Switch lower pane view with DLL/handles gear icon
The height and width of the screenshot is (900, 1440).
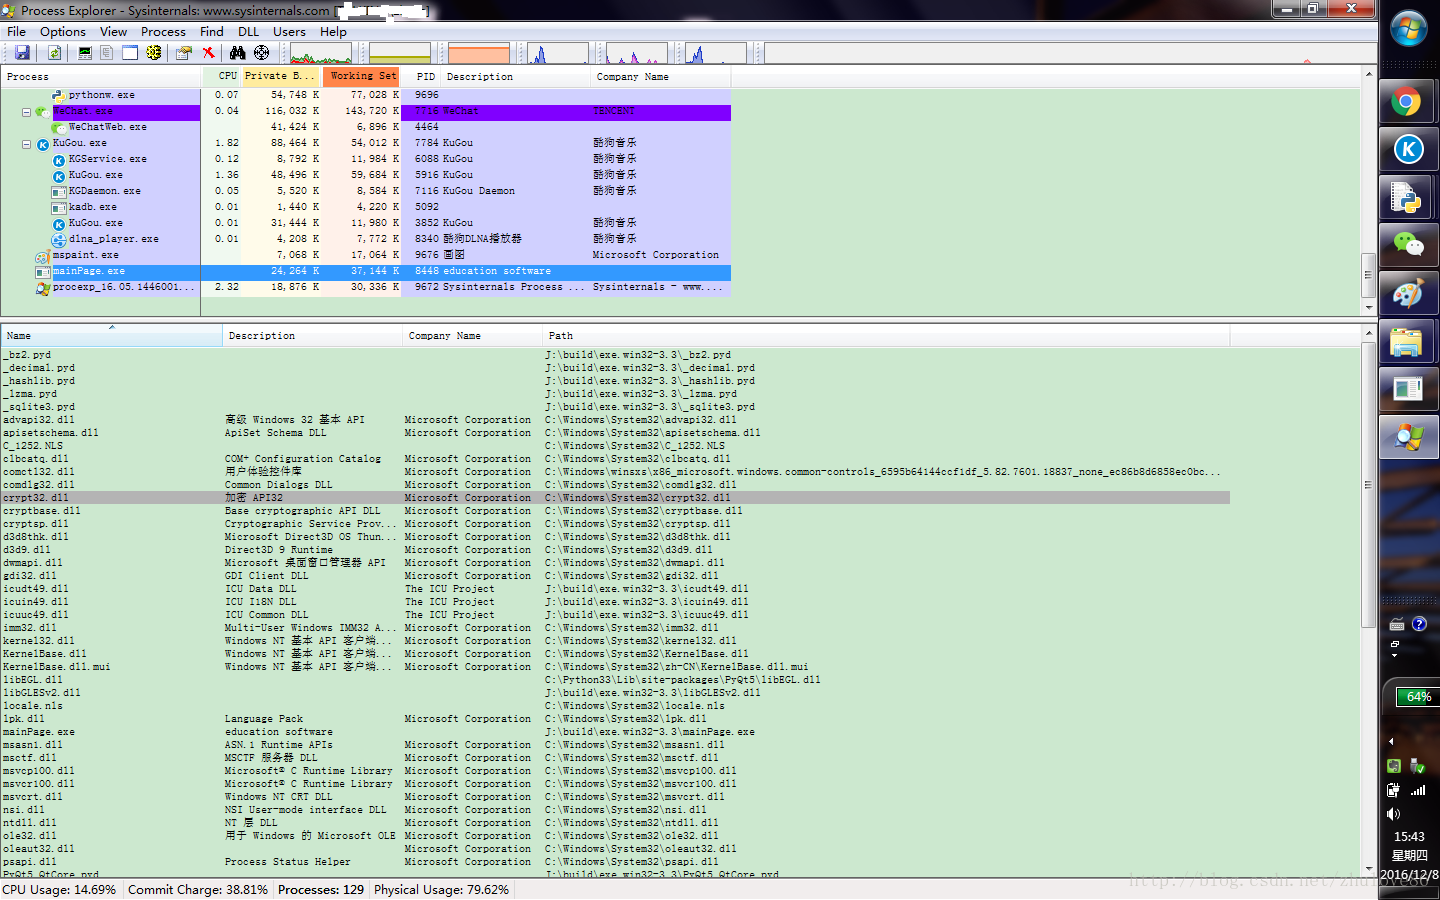(154, 53)
